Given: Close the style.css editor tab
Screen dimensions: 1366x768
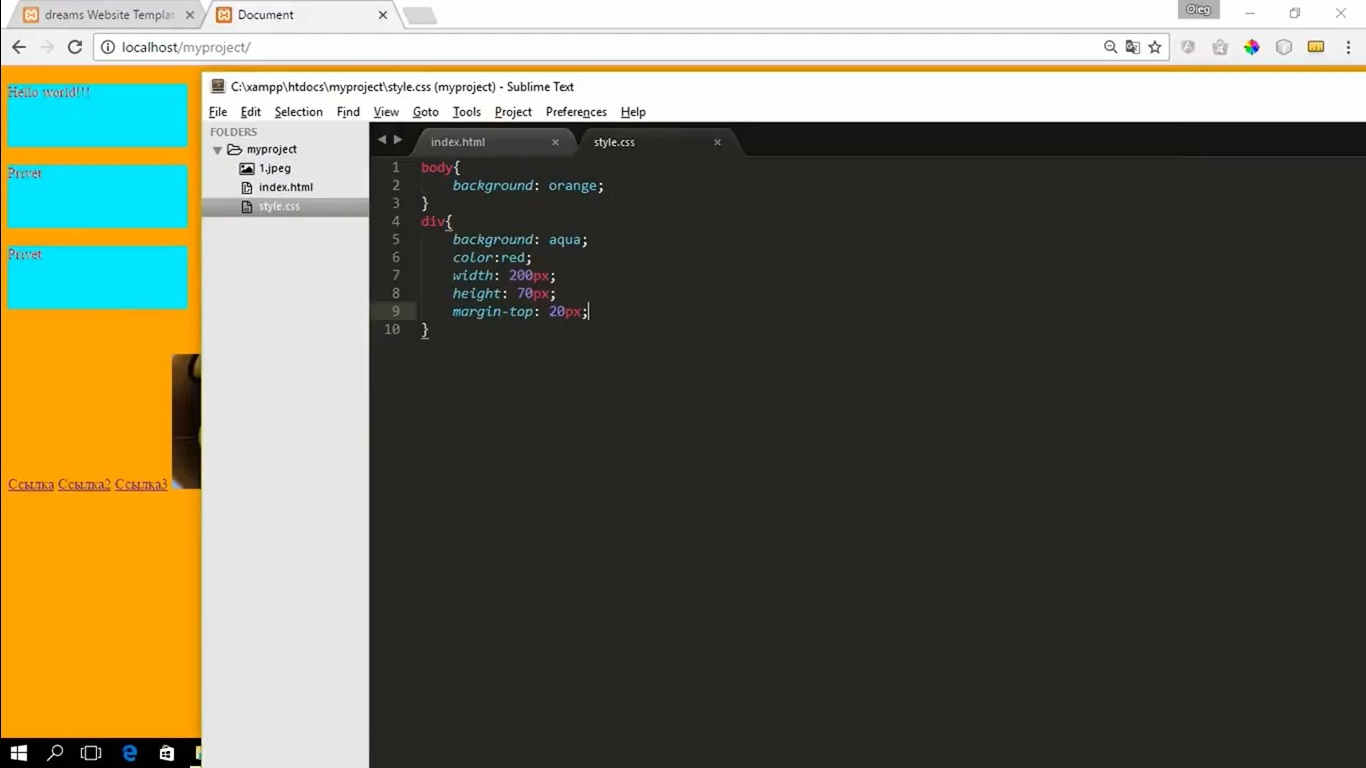Looking at the screenshot, I should point(717,142).
